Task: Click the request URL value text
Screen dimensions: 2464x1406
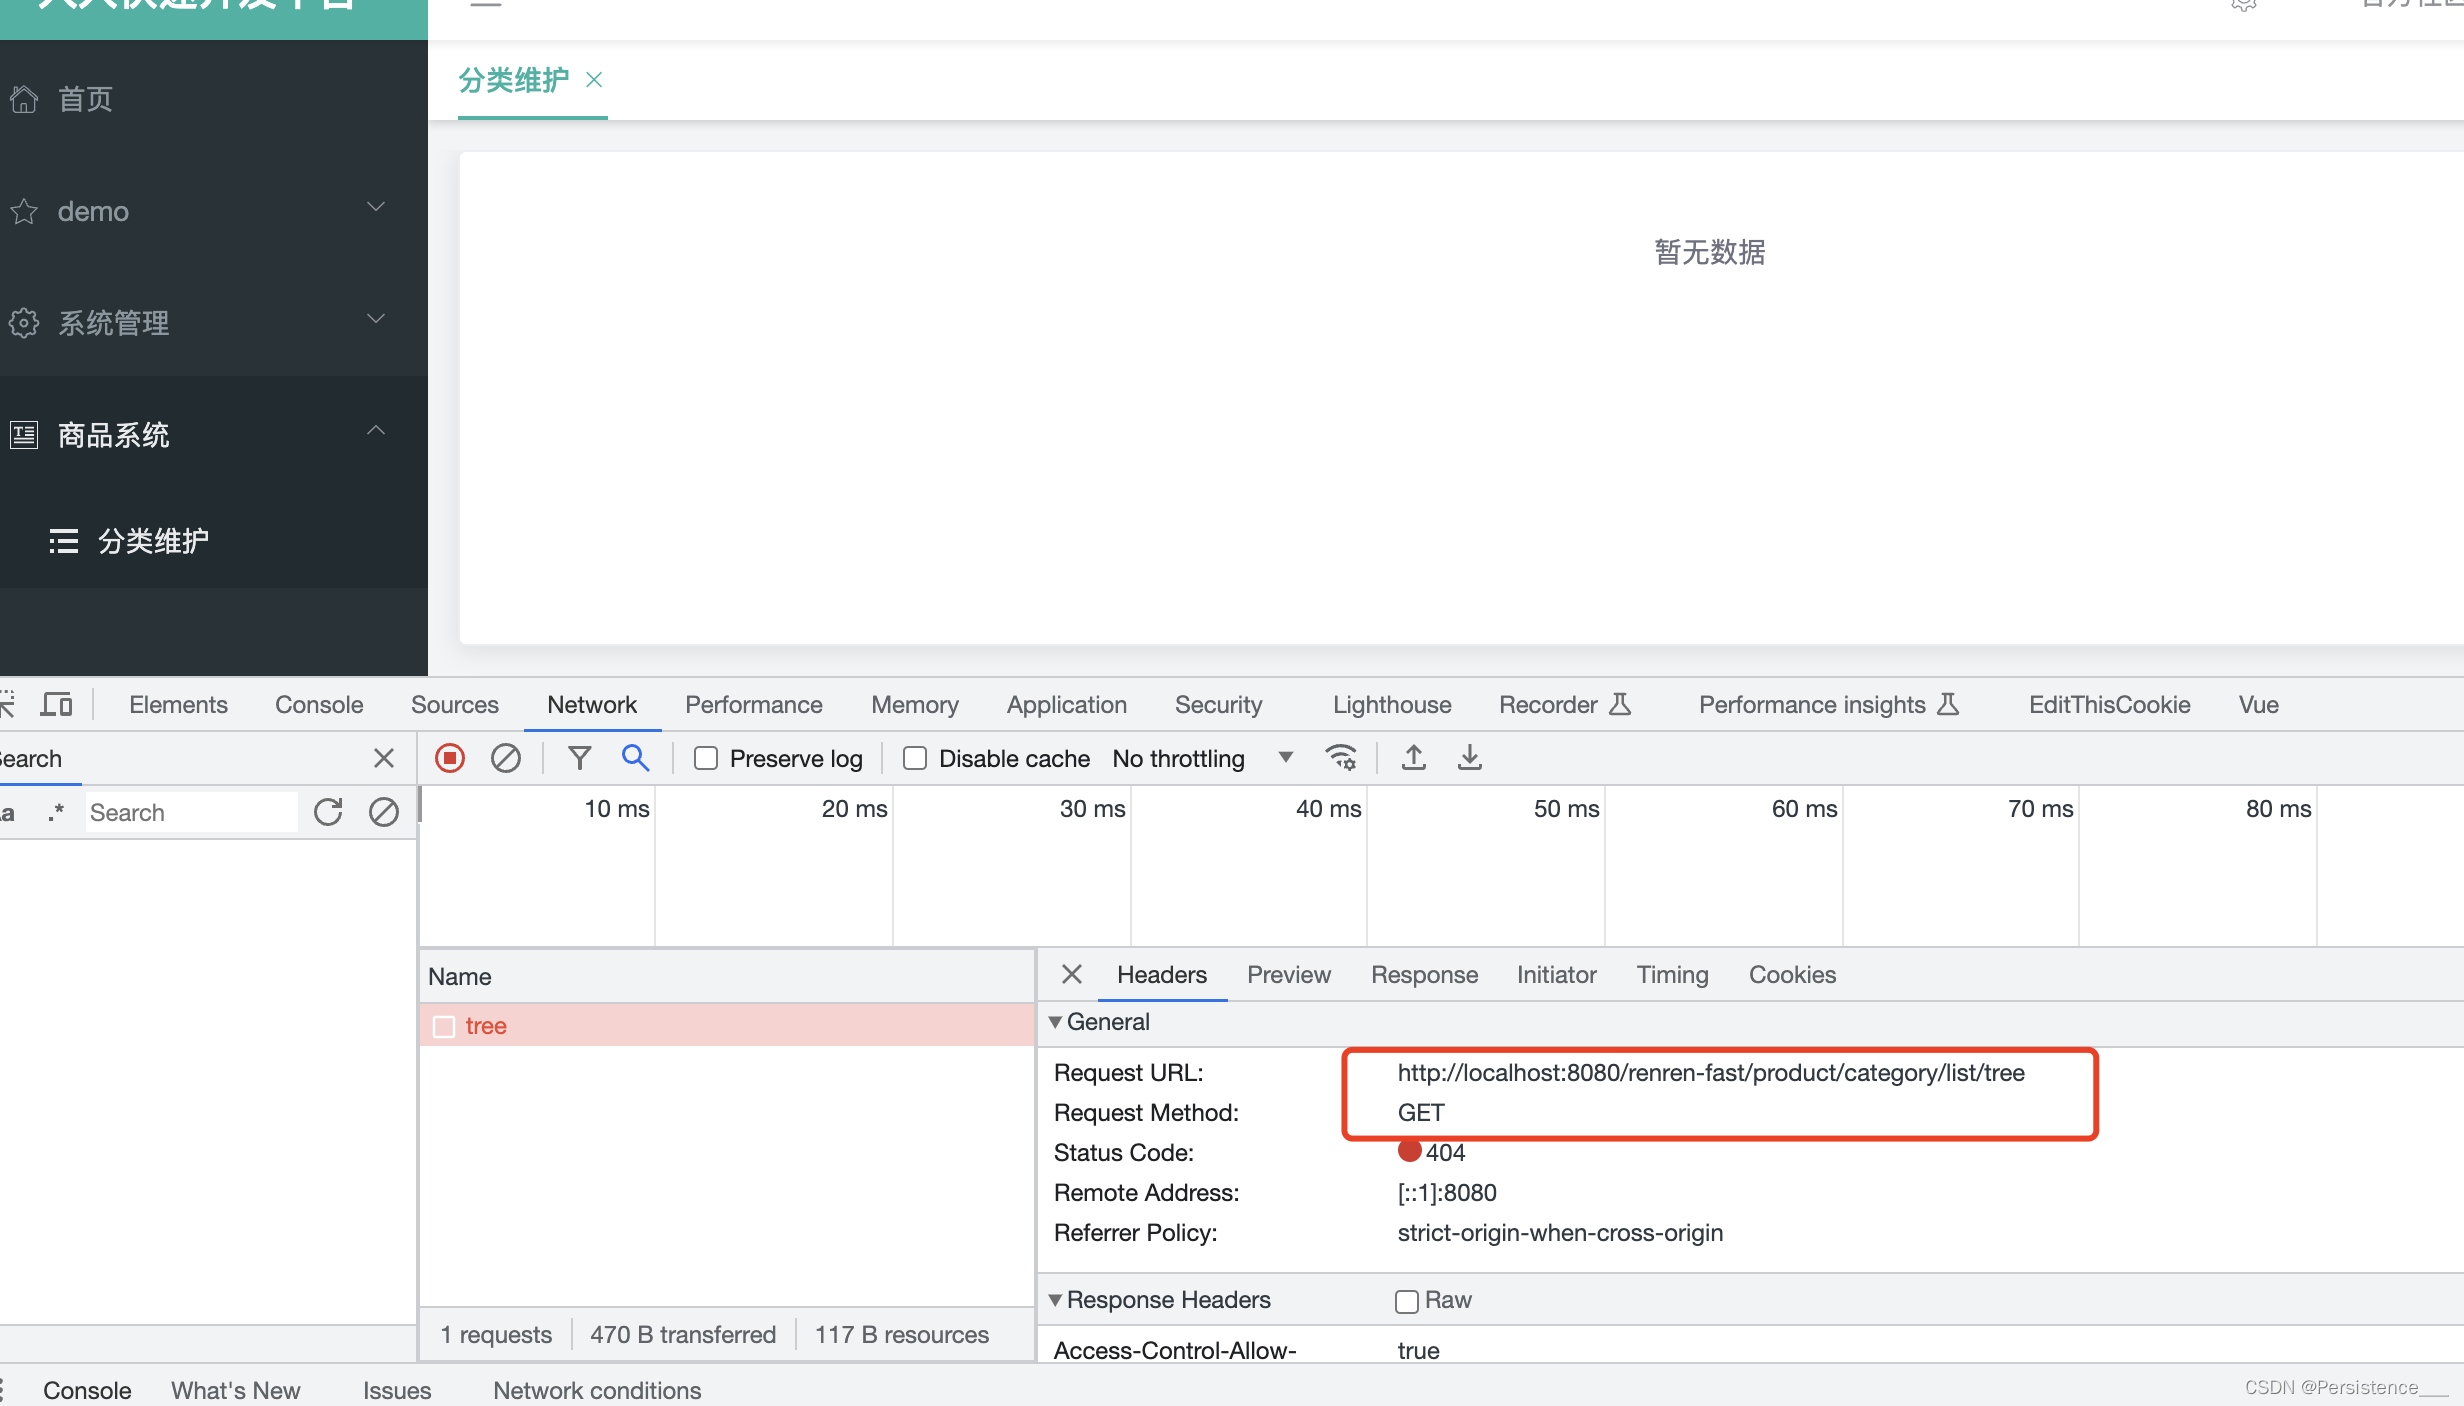Action: click(1711, 1072)
